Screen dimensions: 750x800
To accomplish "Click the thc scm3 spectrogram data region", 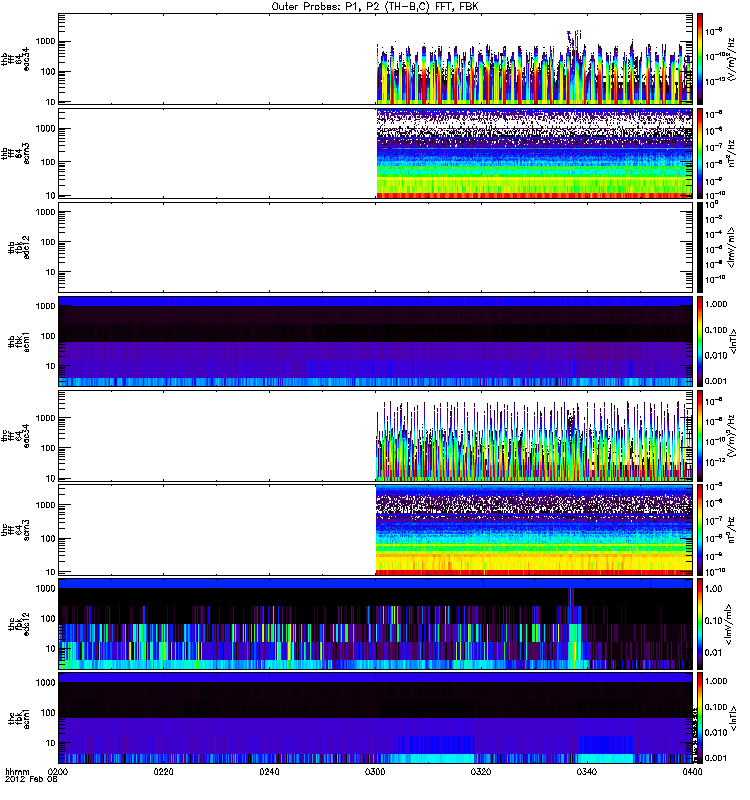I will point(534,530).
